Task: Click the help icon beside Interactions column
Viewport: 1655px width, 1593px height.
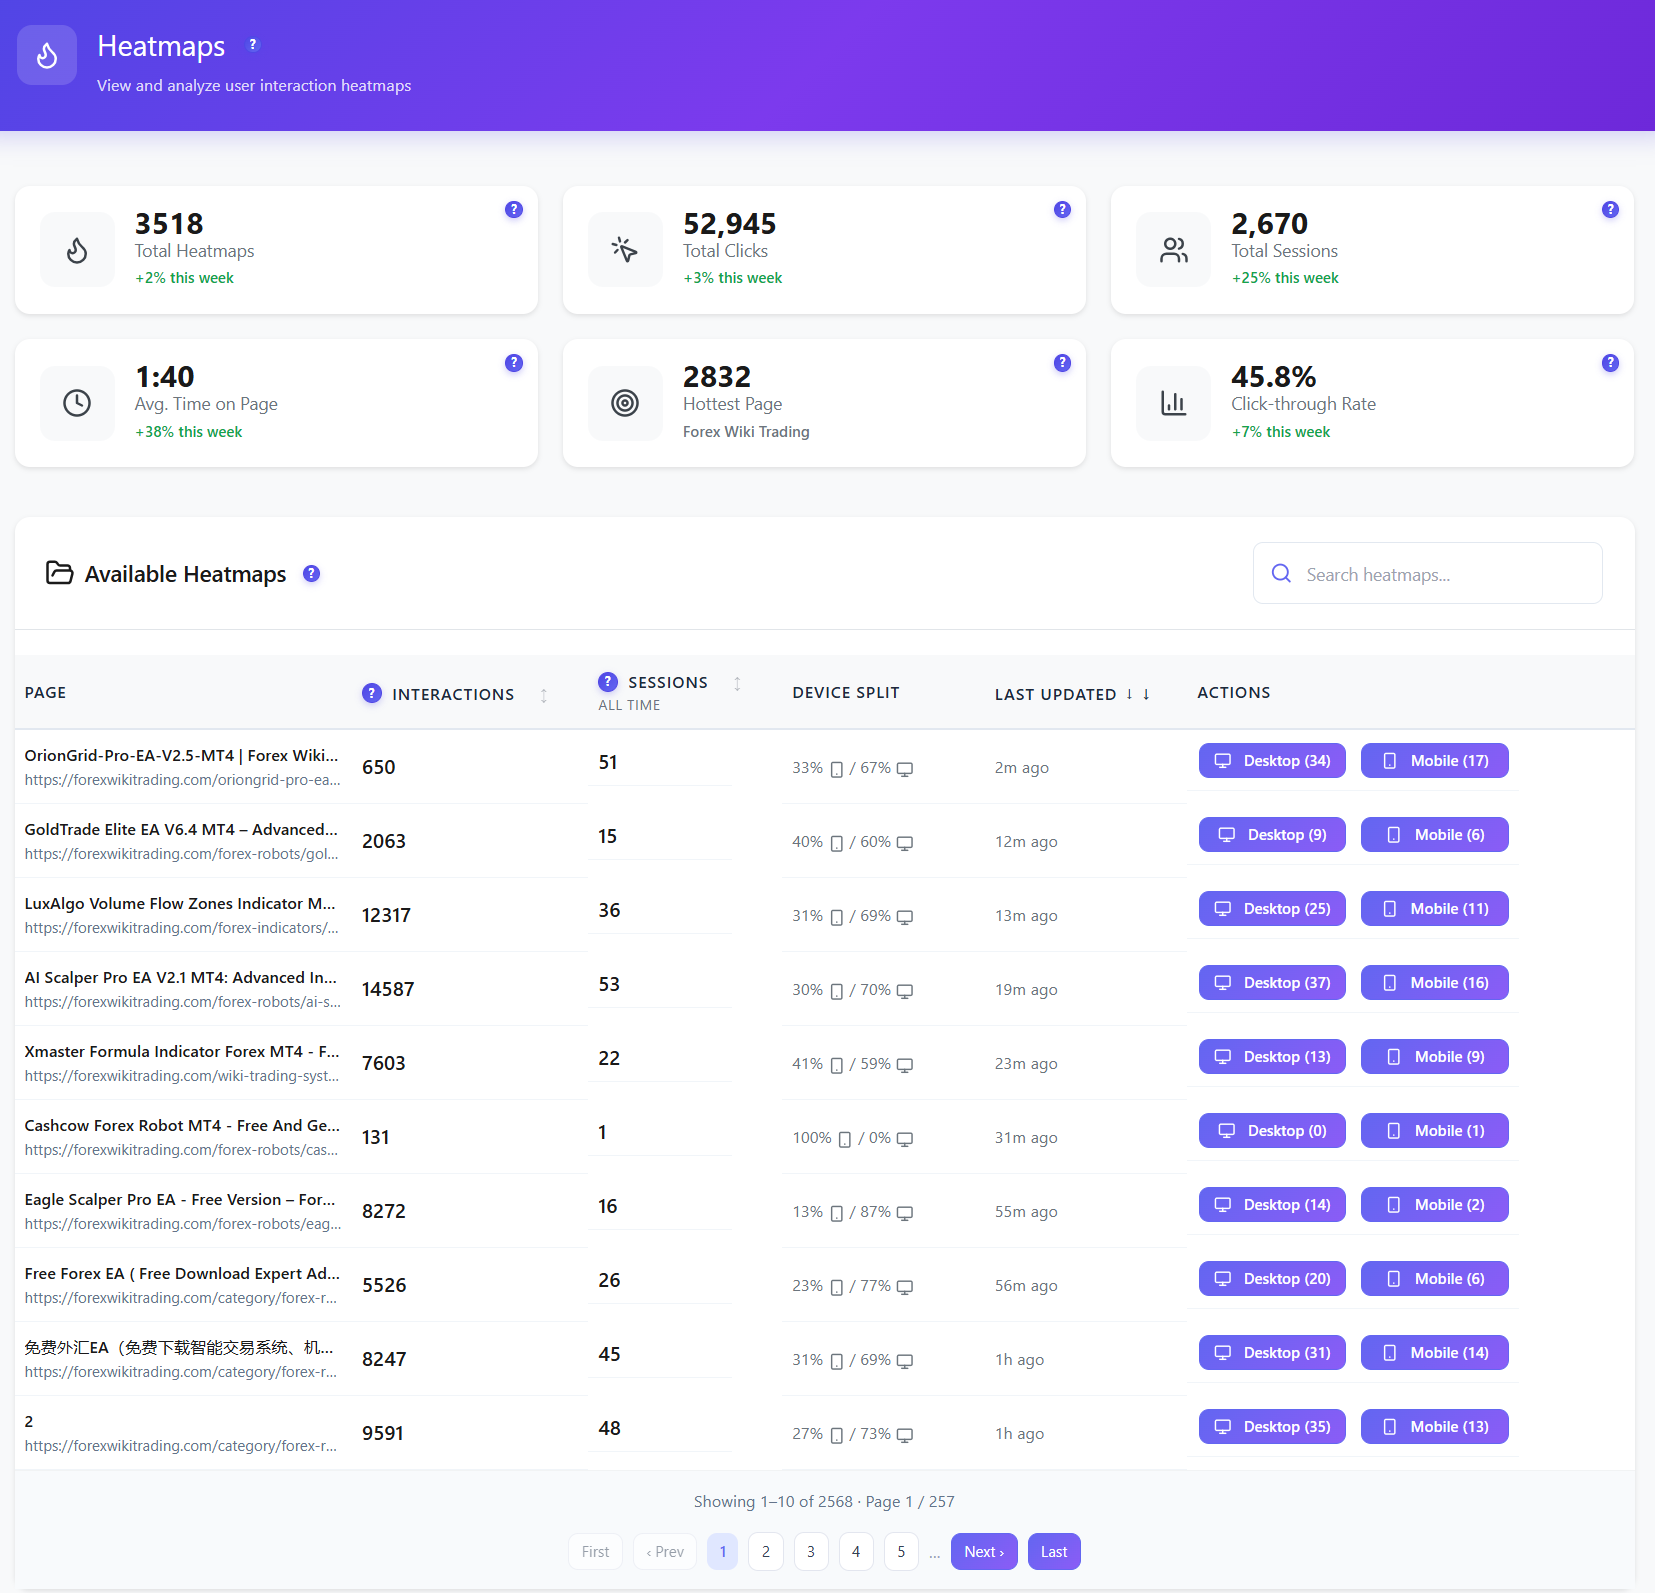Action: pyautogui.click(x=371, y=693)
